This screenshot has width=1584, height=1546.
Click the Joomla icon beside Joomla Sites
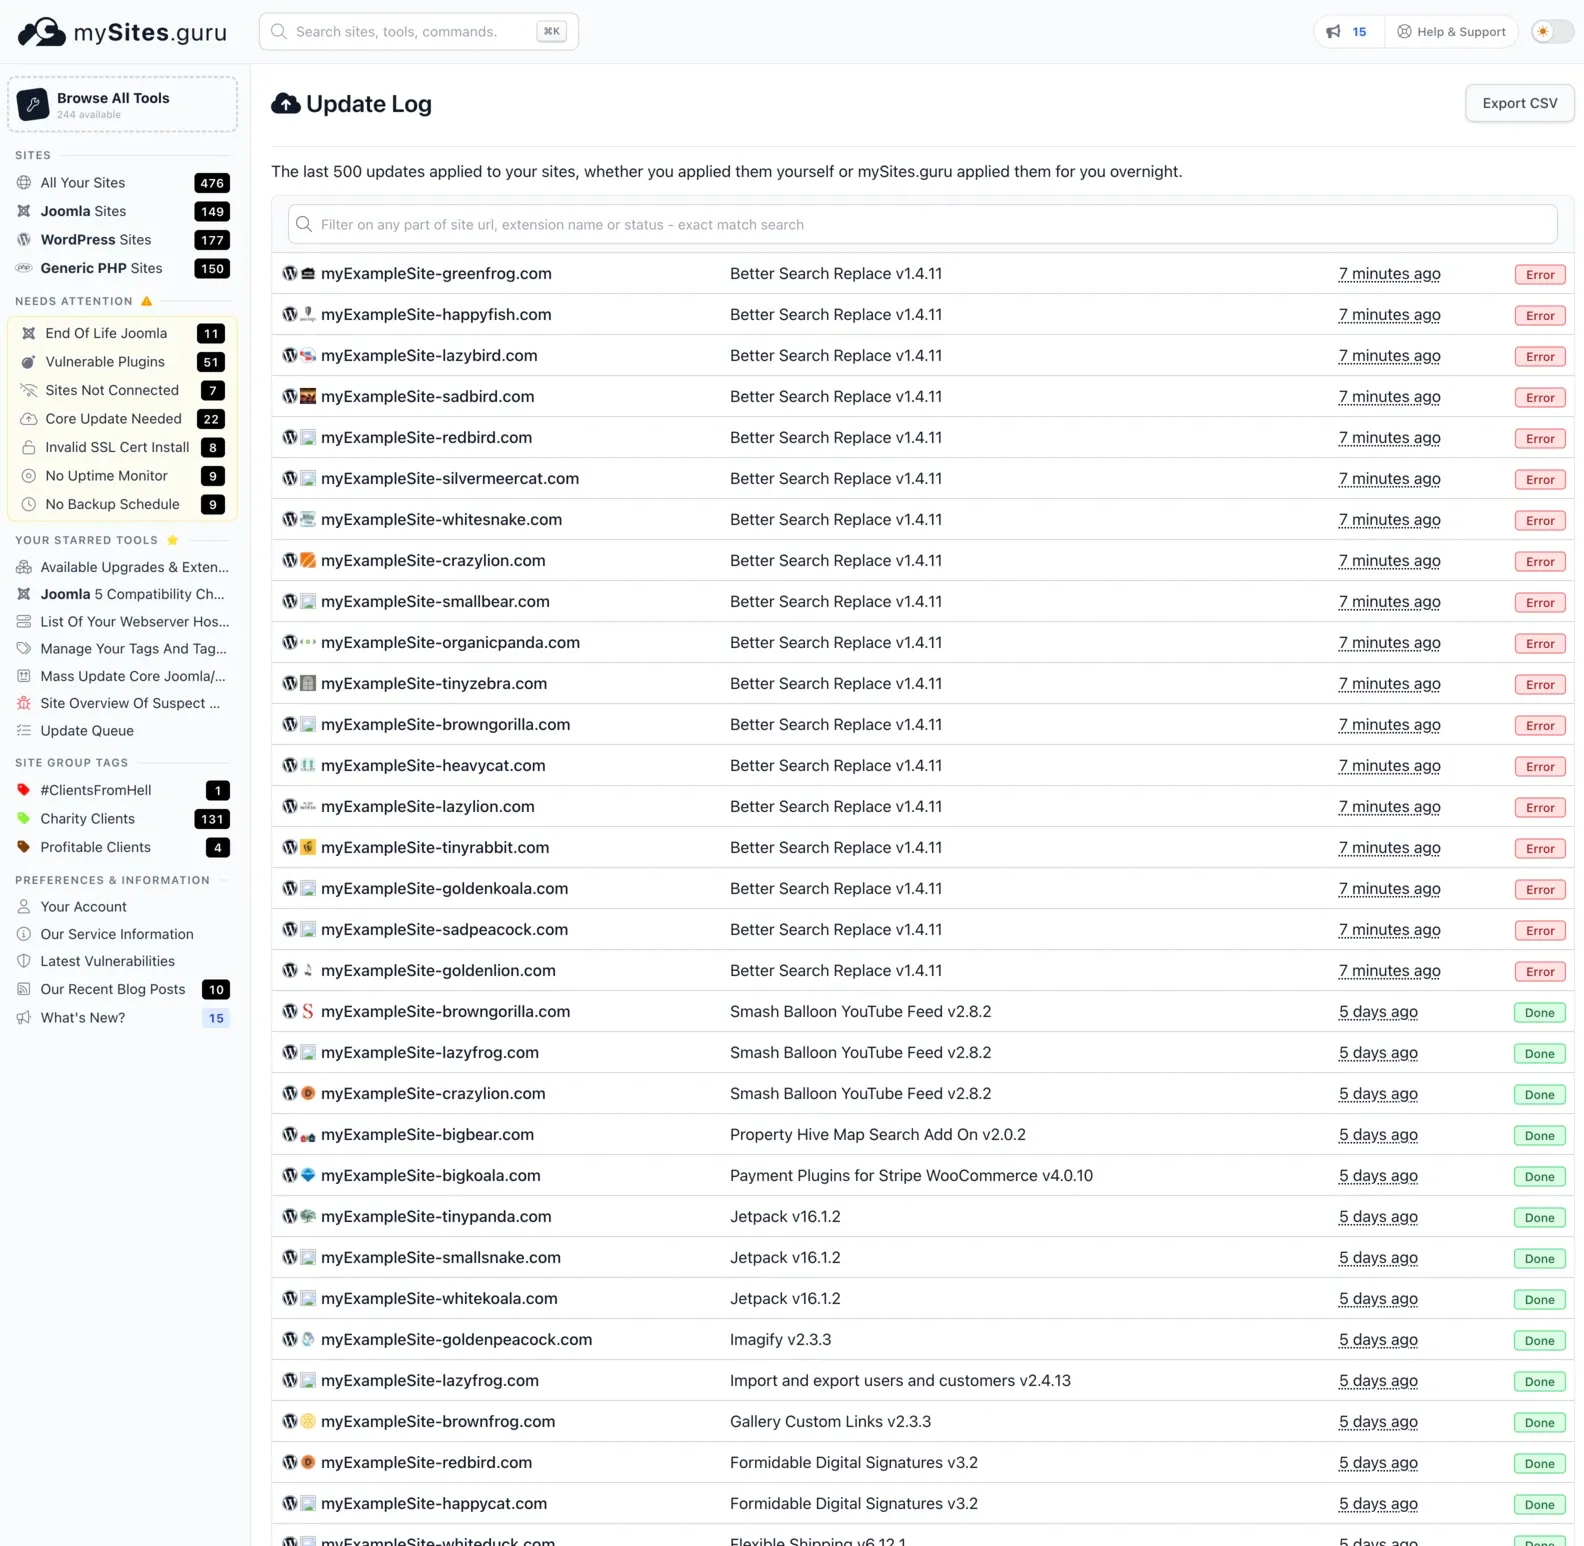[x=24, y=211]
